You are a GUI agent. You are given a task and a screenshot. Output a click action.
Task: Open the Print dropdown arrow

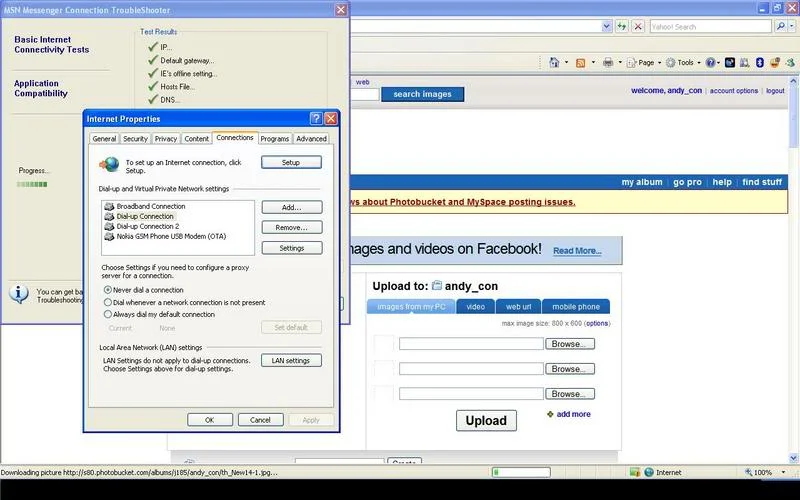tap(620, 63)
